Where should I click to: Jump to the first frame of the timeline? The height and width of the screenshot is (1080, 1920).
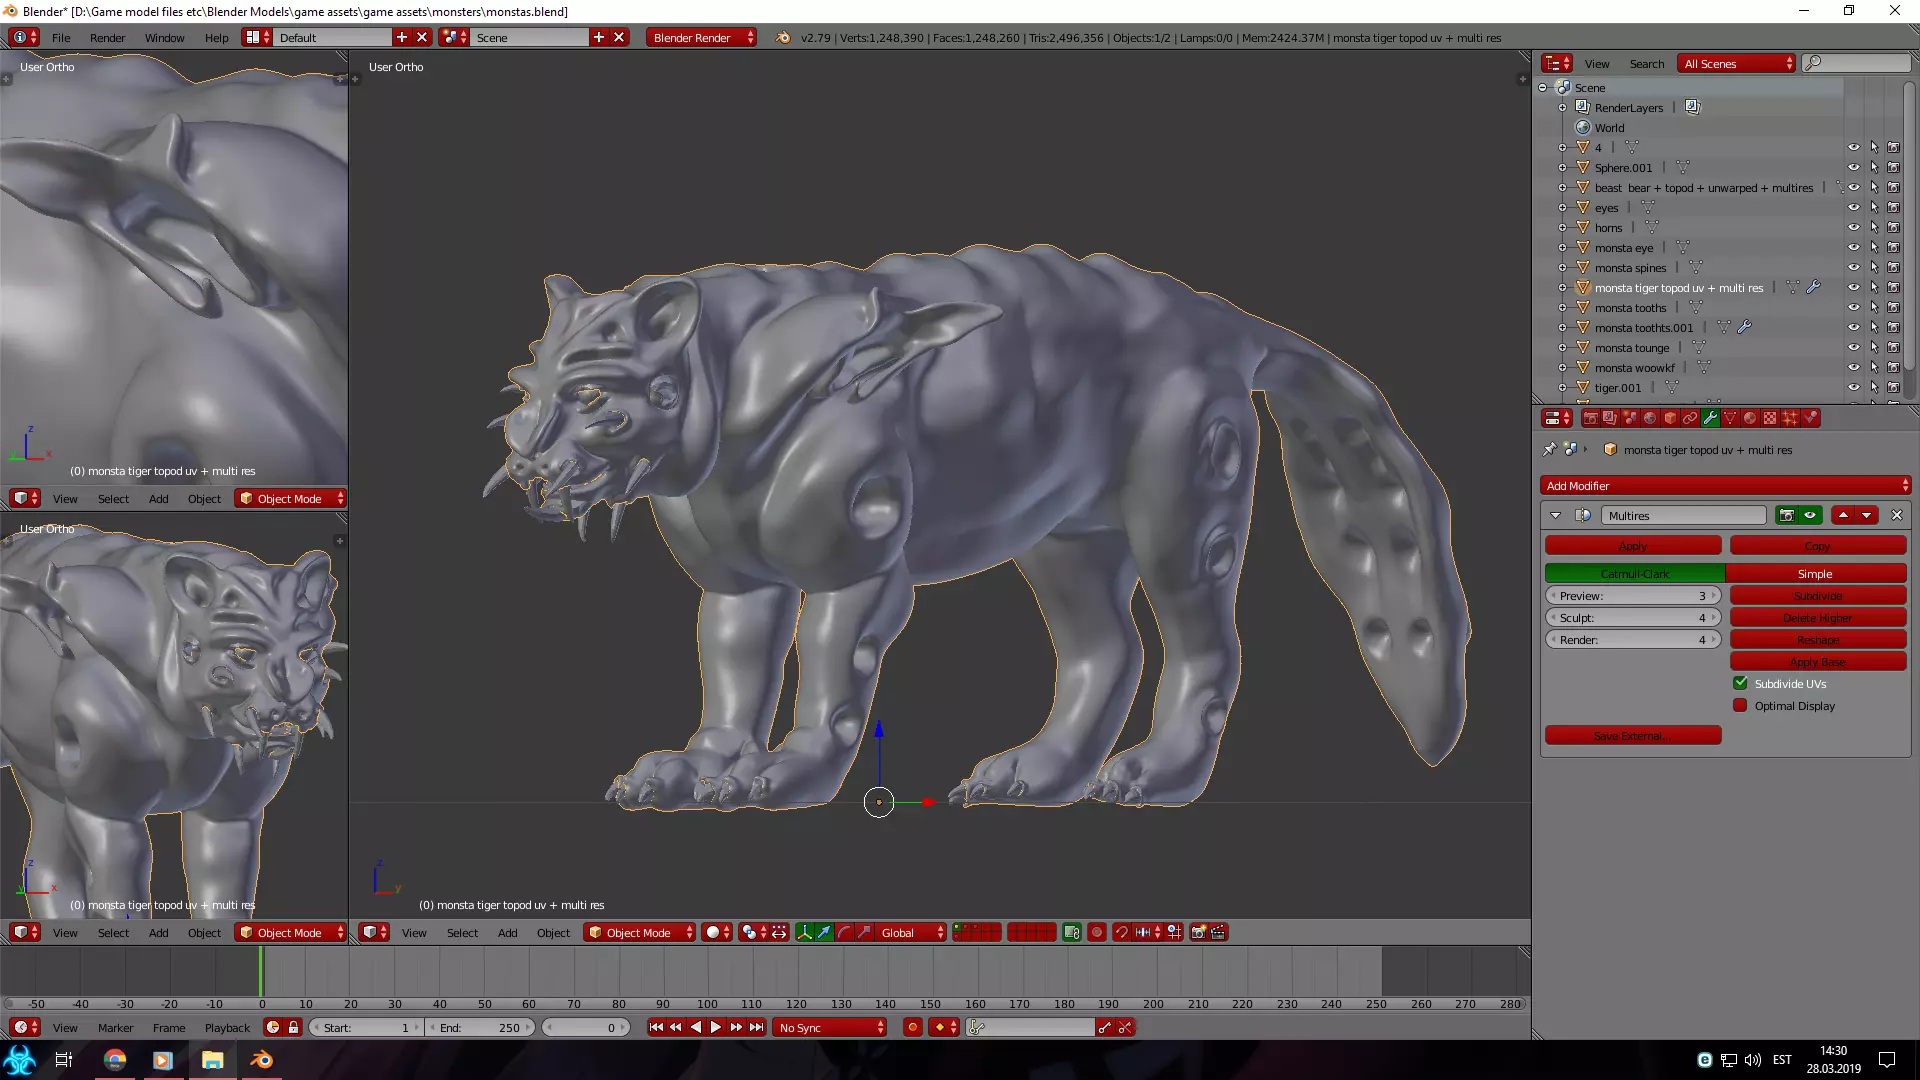coord(655,1028)
